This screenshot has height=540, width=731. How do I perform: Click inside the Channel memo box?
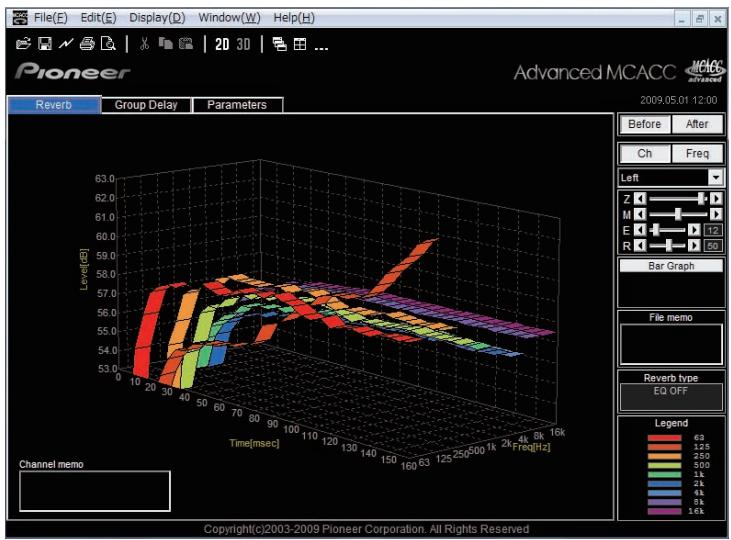point(95,491)
